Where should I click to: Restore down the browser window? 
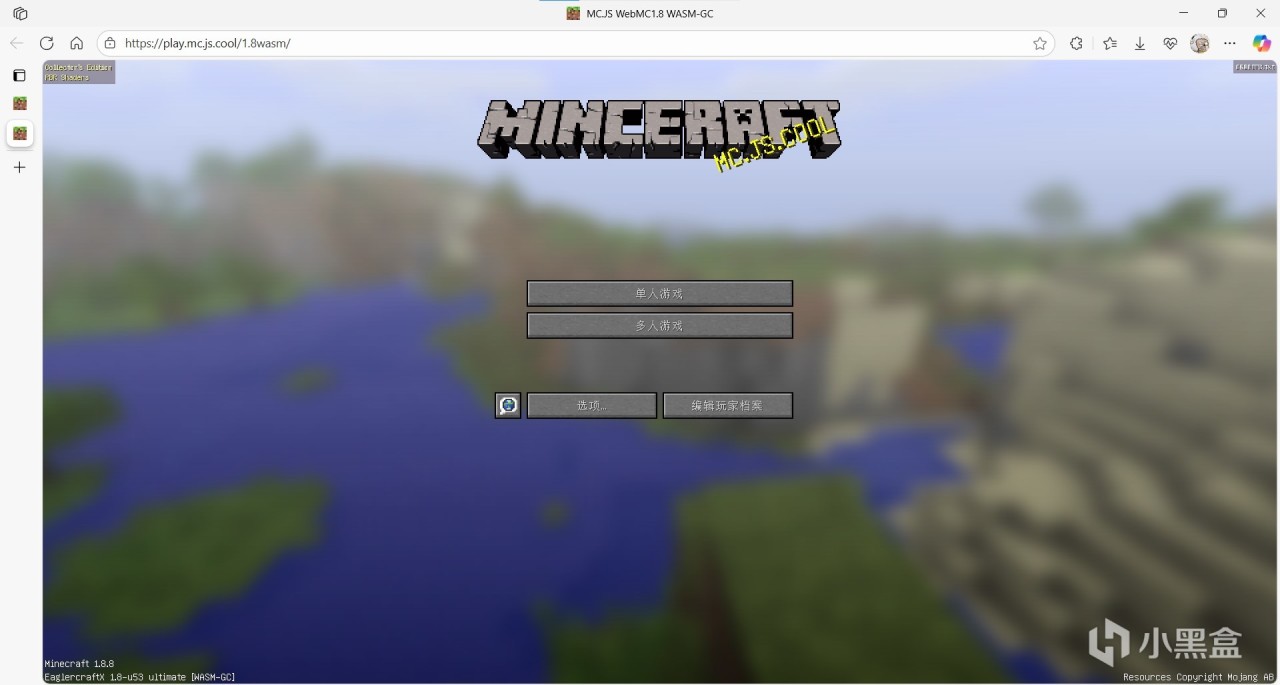click(x=1222, y=13)
